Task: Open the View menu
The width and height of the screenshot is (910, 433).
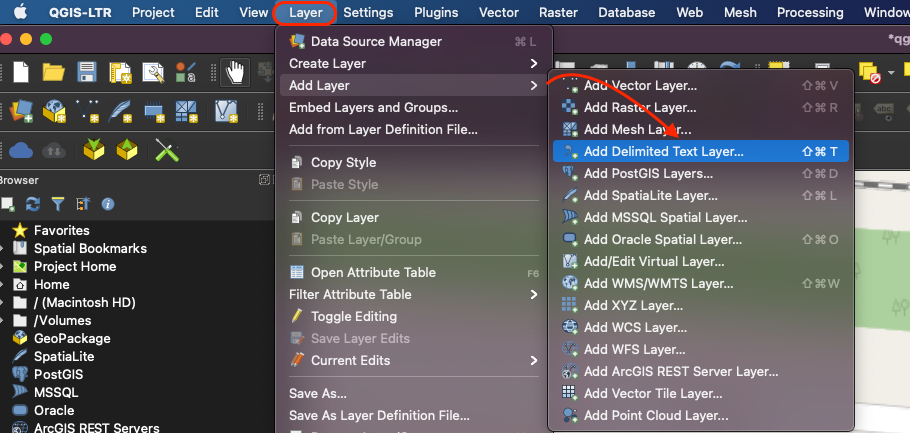Action: (254, 12)
